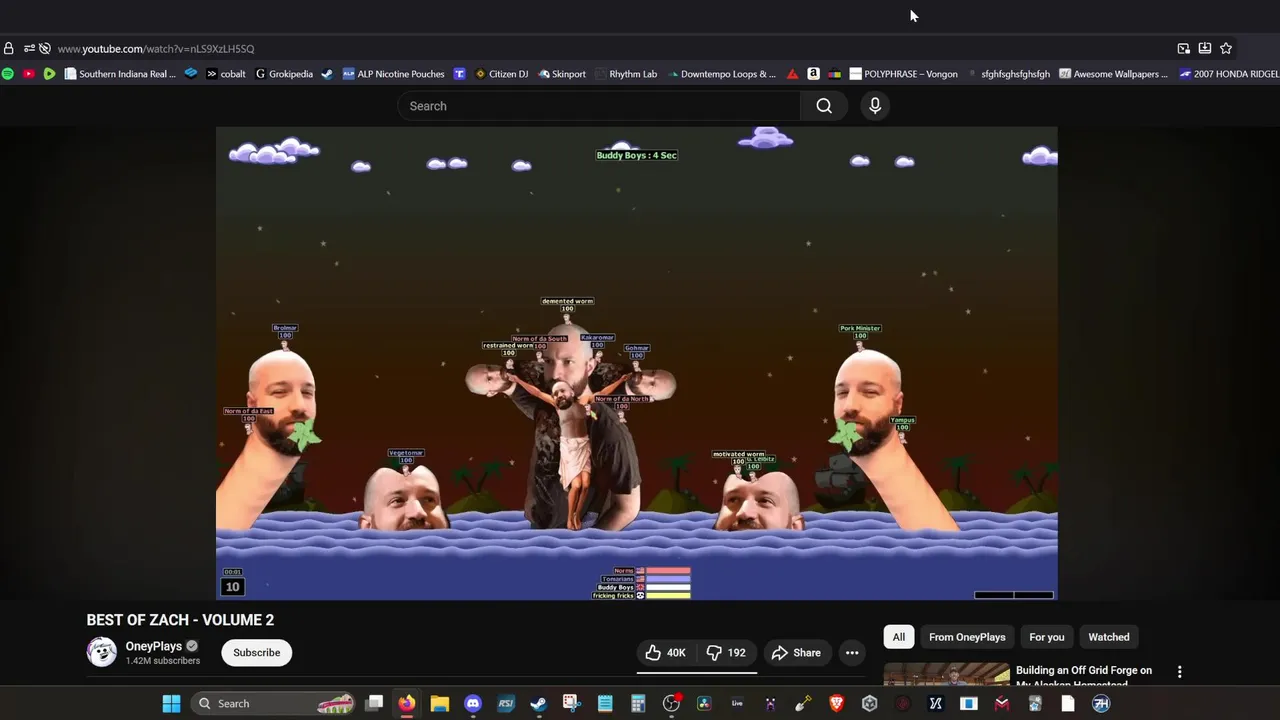The height and width of the screenshot is (720, 1280).
Task: Share the Best of Zach video
Action: [796, 653]
